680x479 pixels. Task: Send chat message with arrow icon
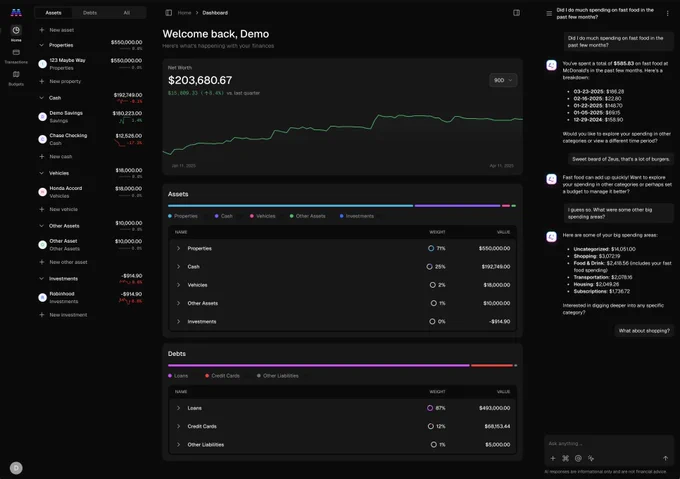pyautogui.click(x=665, y=458)
